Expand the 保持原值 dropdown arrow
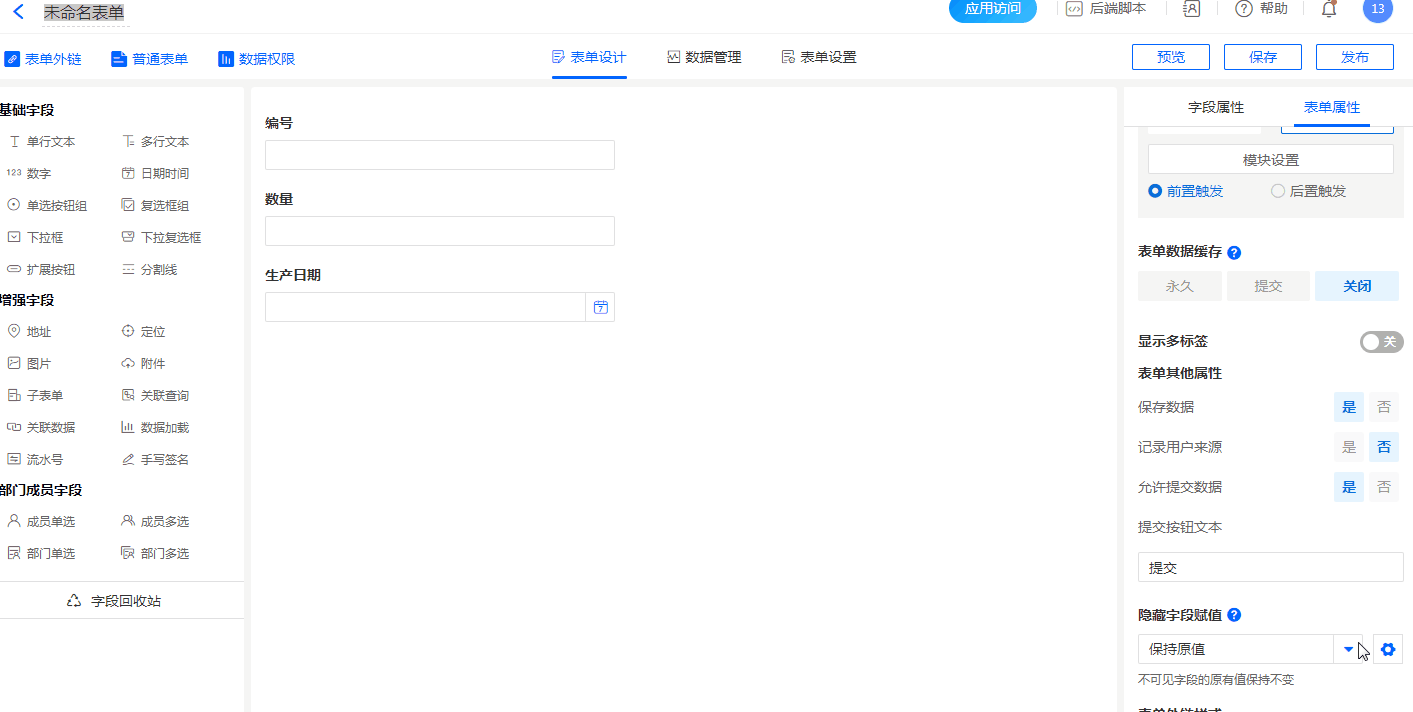 pos(1348,649)
